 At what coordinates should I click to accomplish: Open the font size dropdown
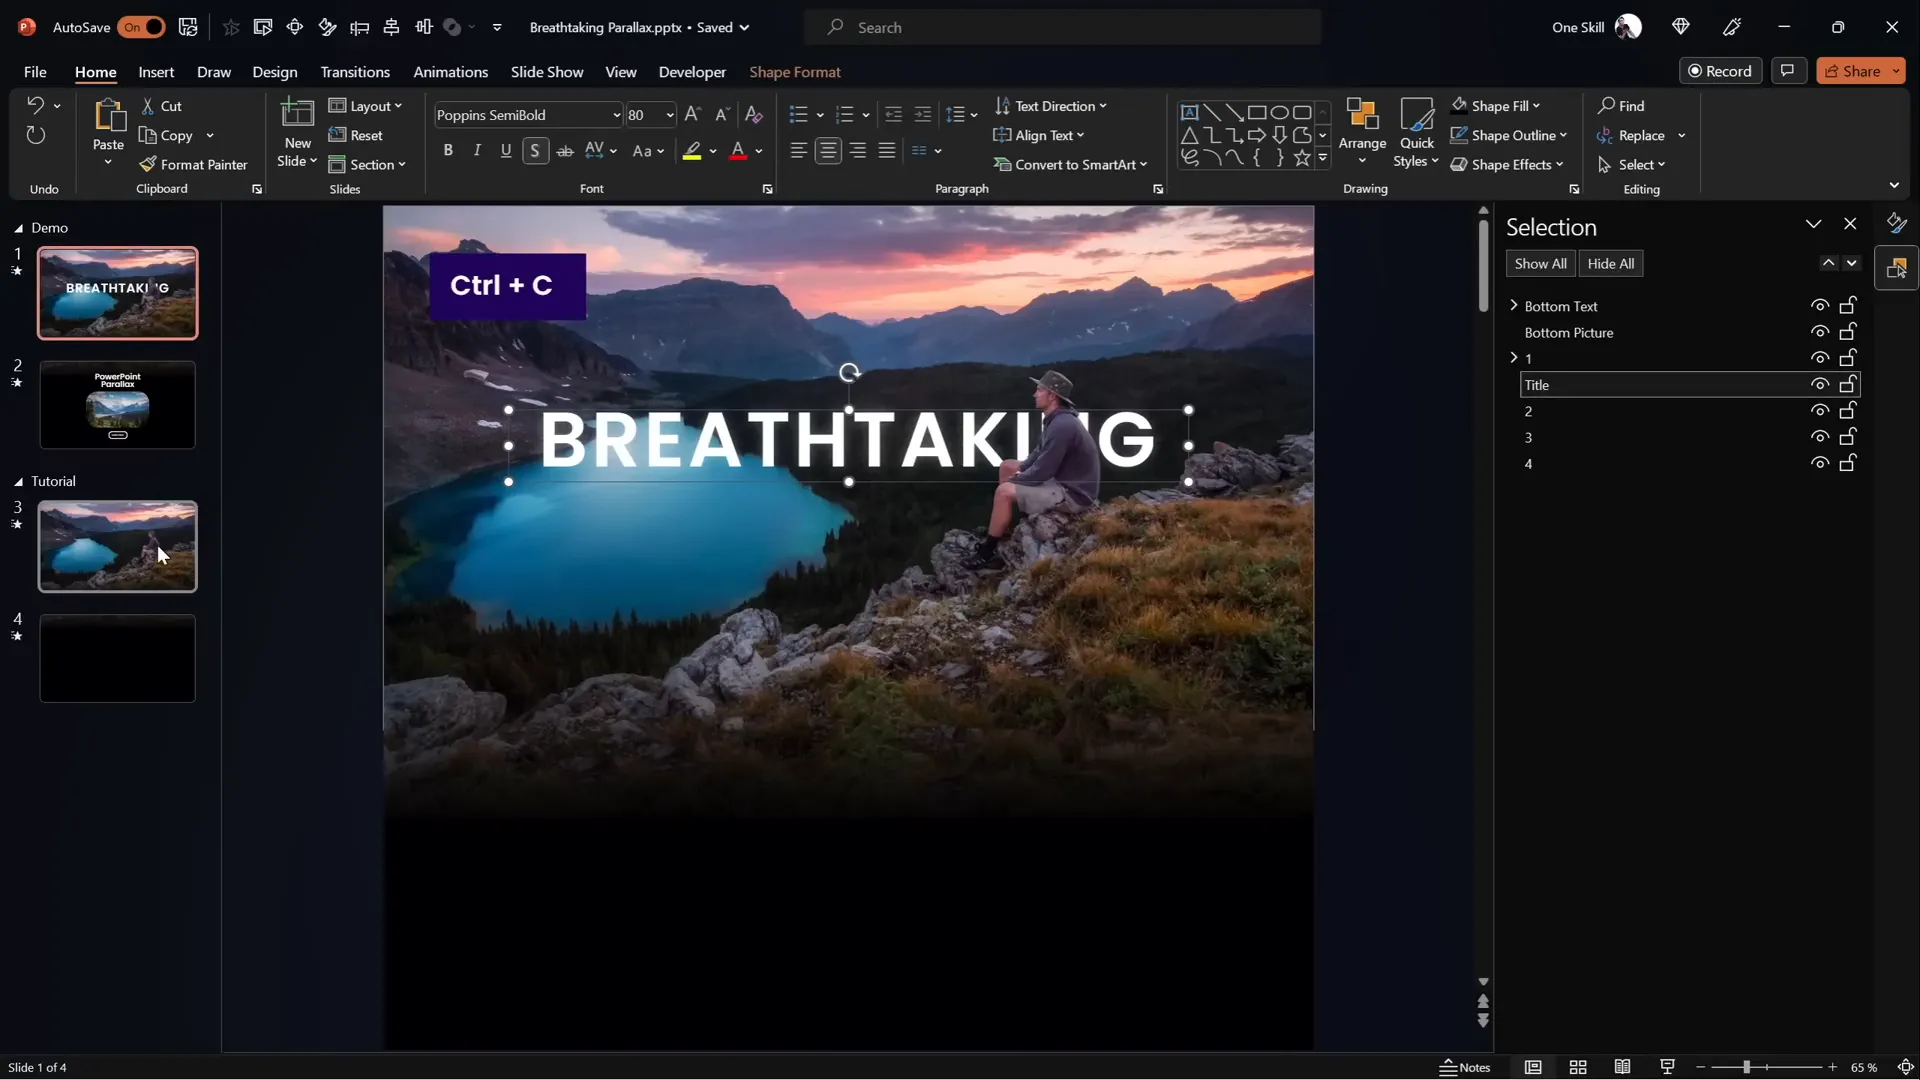pos(668,115)
